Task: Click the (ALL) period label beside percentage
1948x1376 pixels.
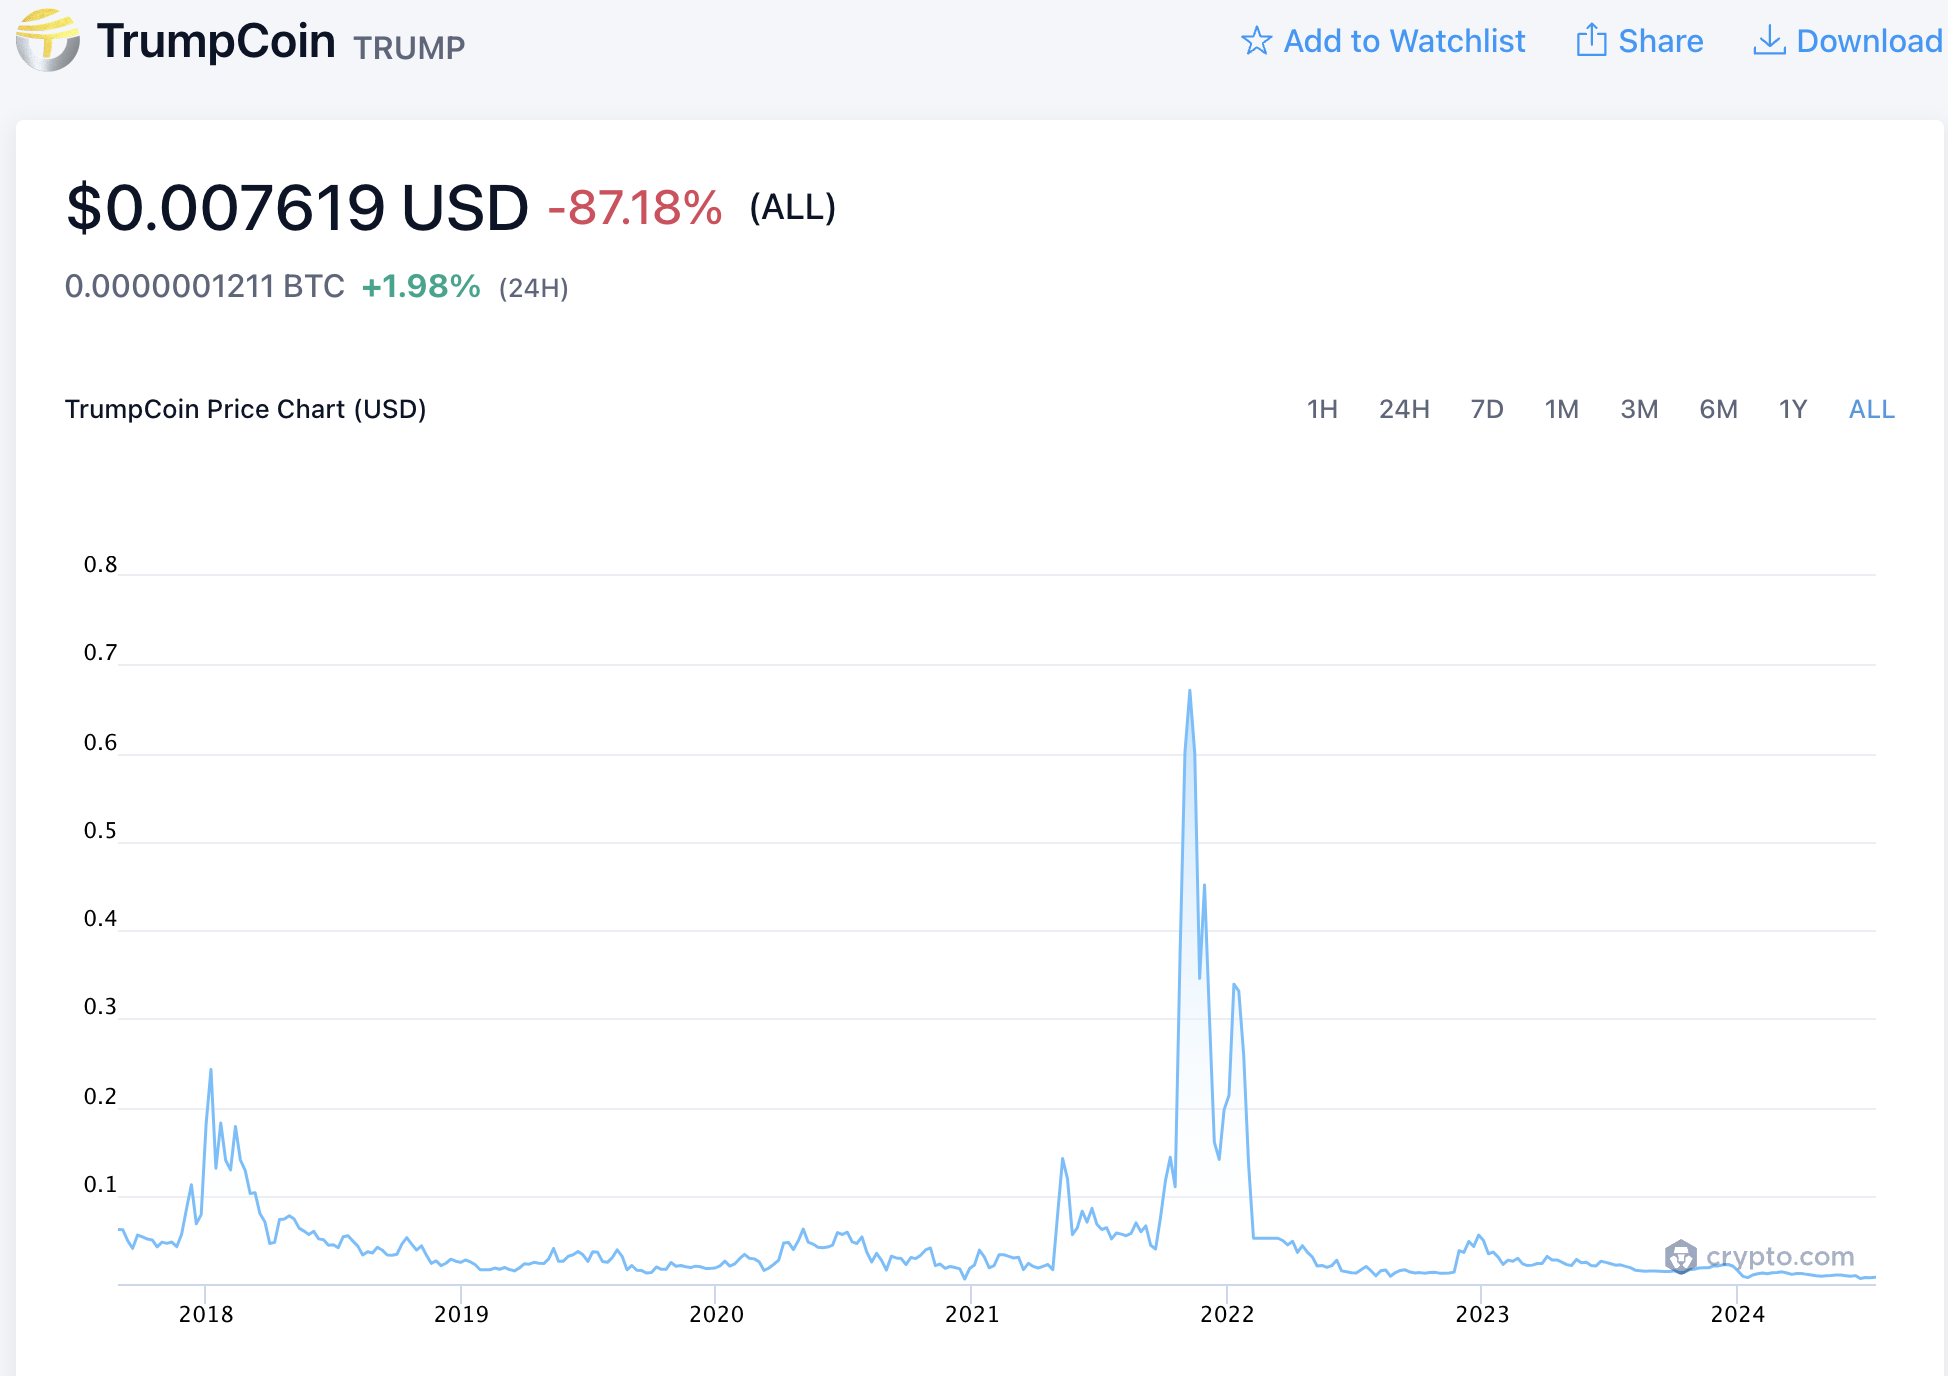Action: coord(793,208)
